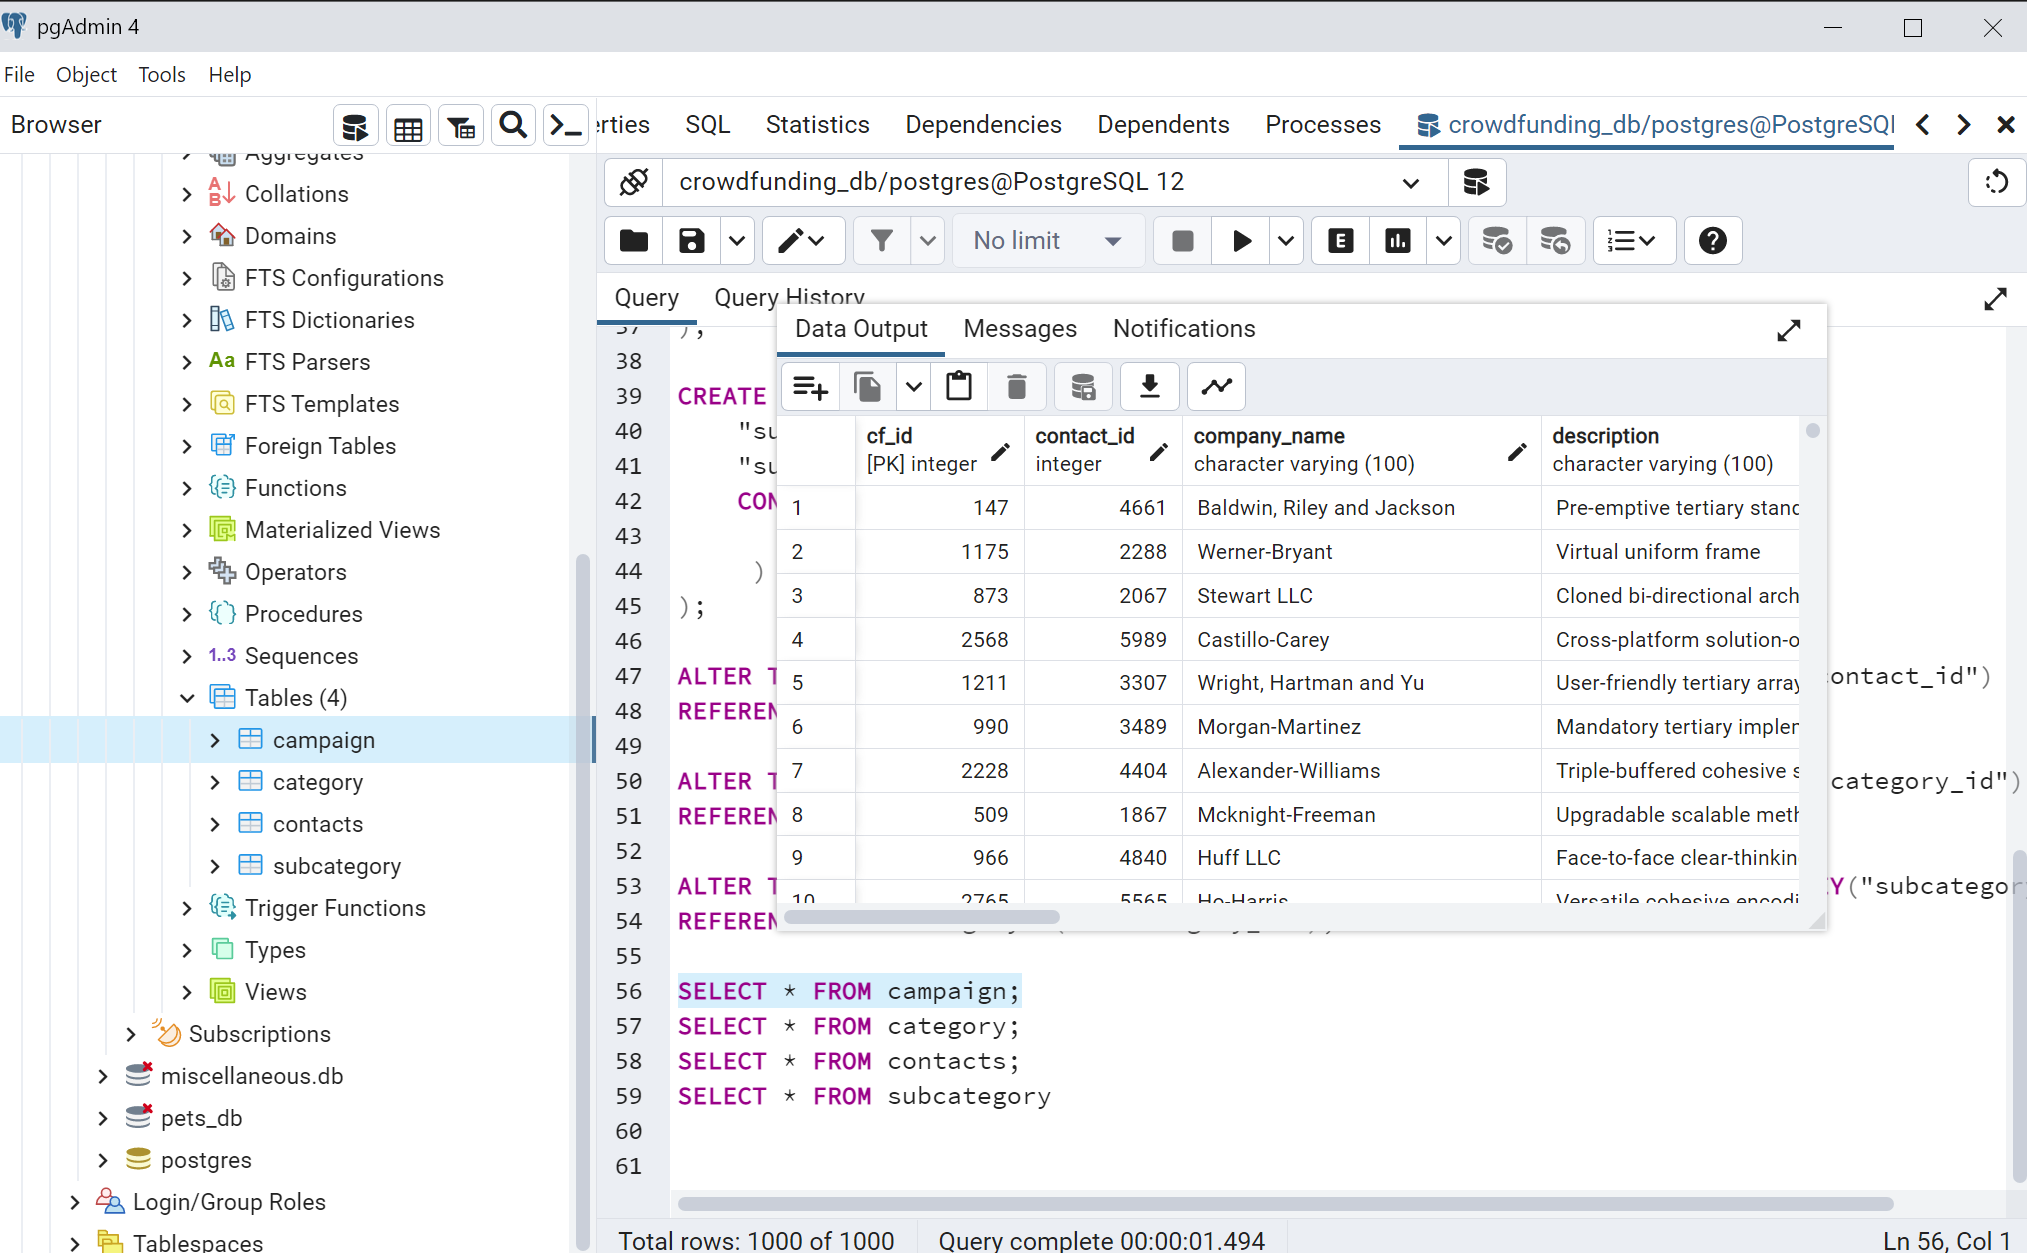
Task: Open the No limit rows dropdown
Action: coord(1047,241)
